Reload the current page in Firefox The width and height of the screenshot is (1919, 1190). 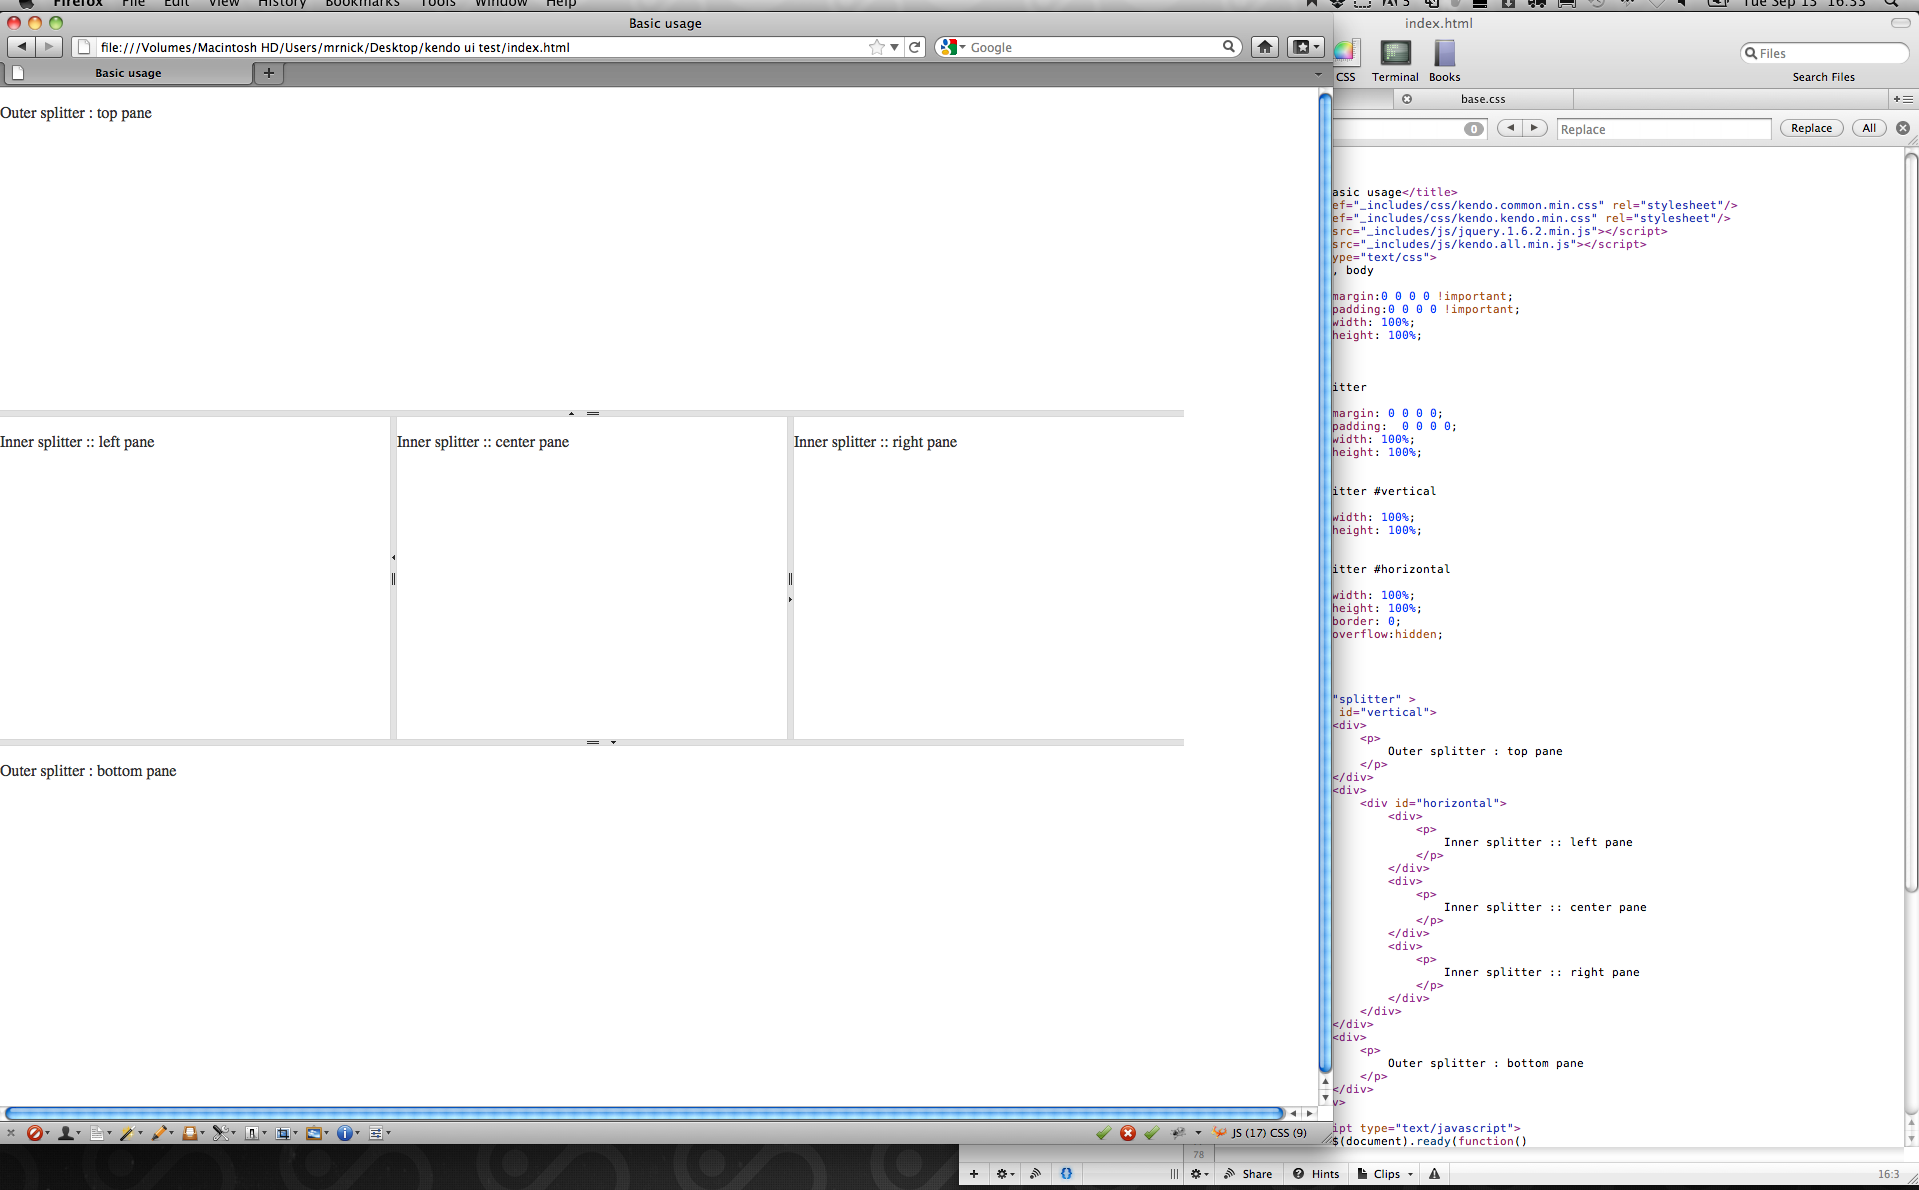pyautogui.click(x=915, y=47)
